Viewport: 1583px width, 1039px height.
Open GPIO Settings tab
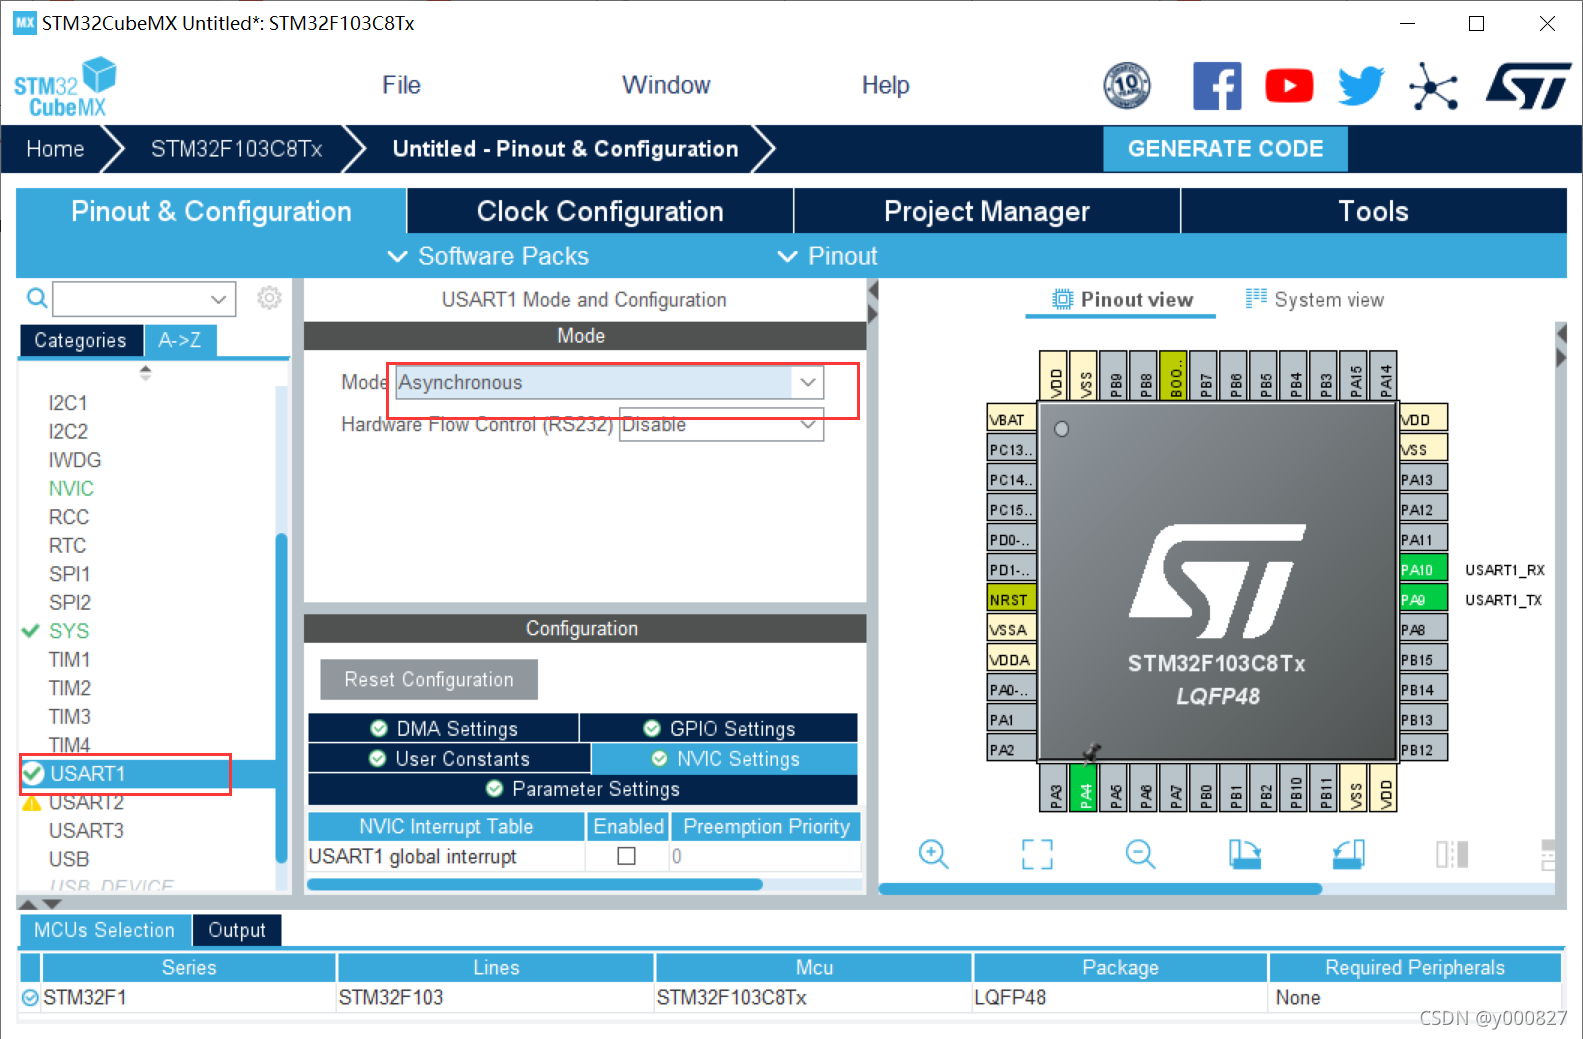(719, 728)
